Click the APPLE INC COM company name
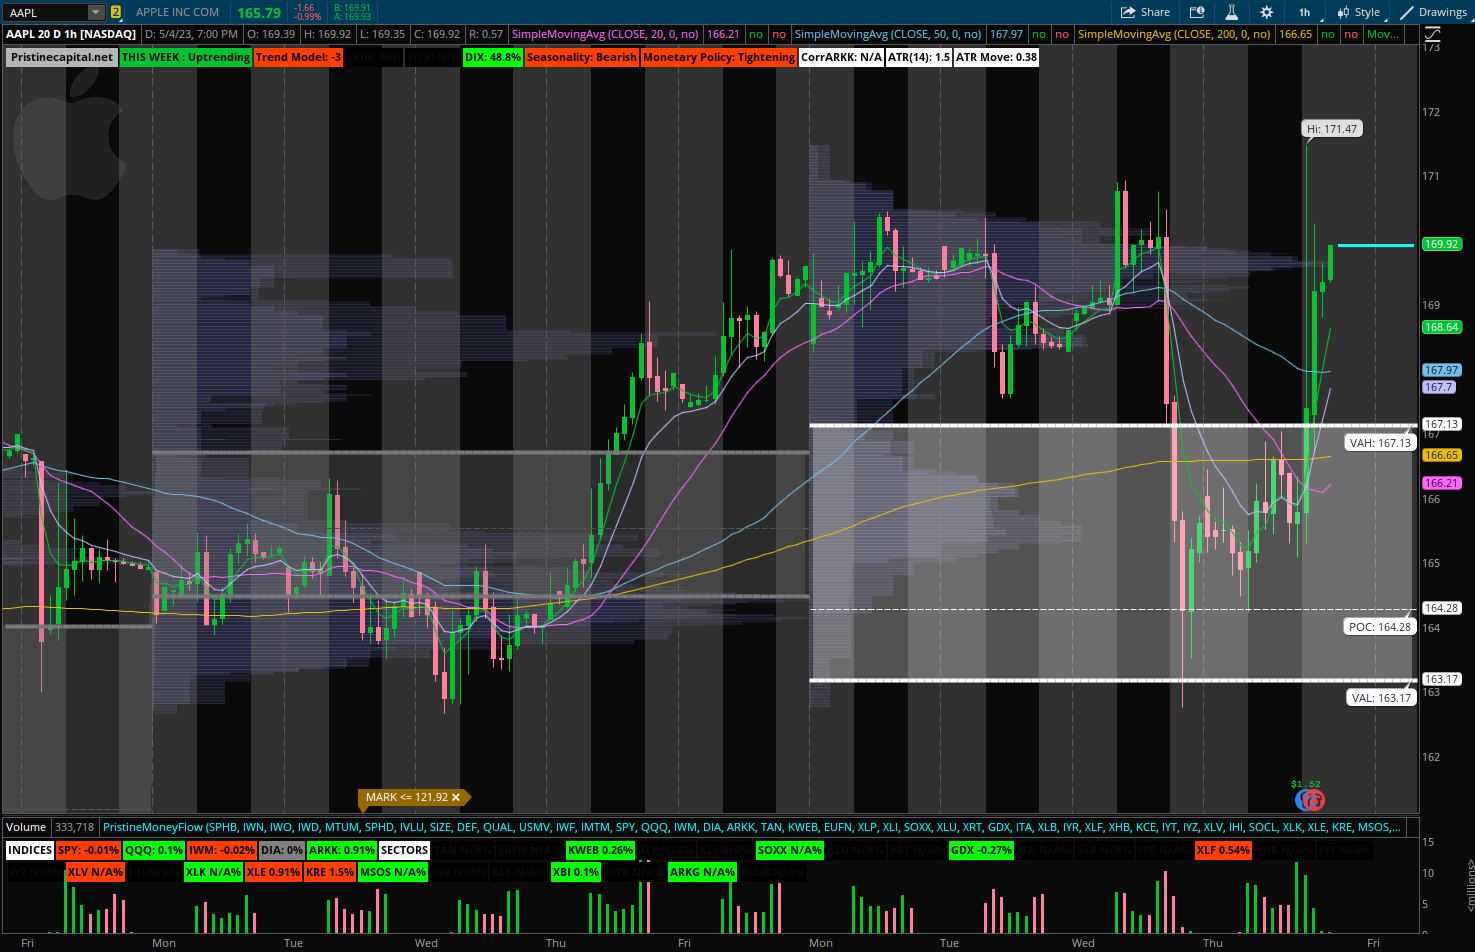Image resolution: width=1475 pixels, height=952 pixels. coord(177,12)
